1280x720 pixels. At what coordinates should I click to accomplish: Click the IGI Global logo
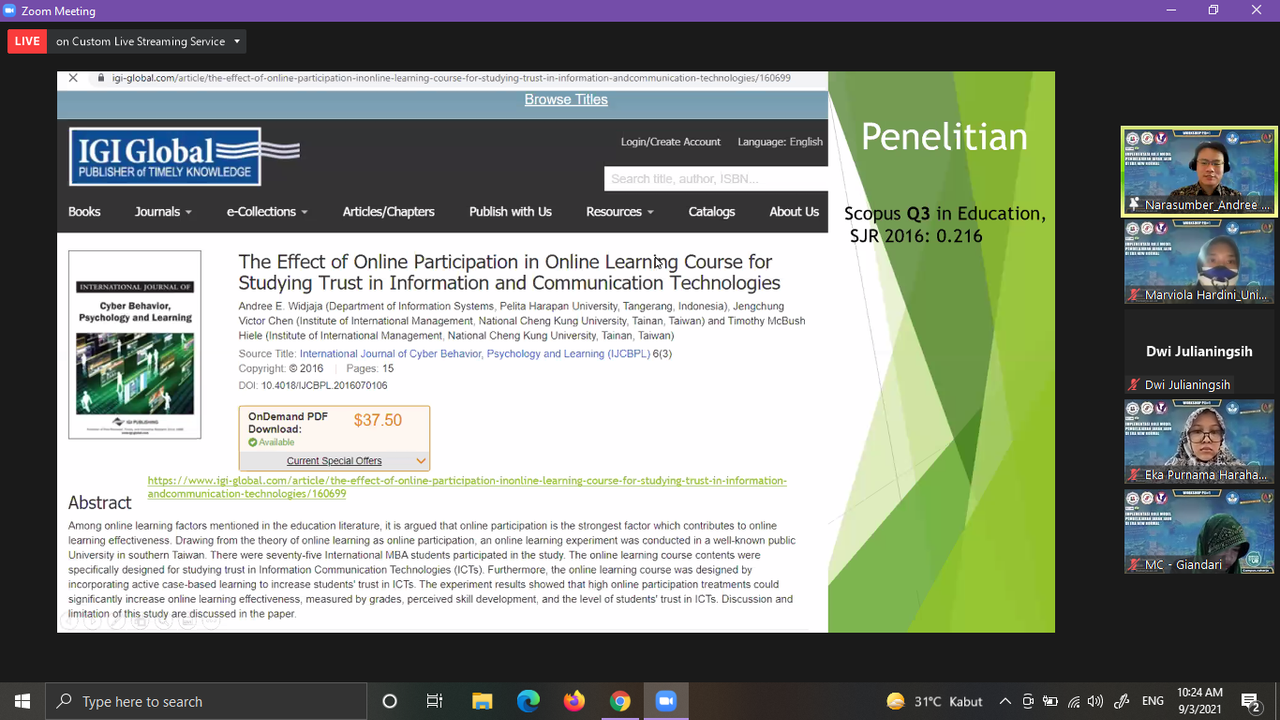point(185,155)
